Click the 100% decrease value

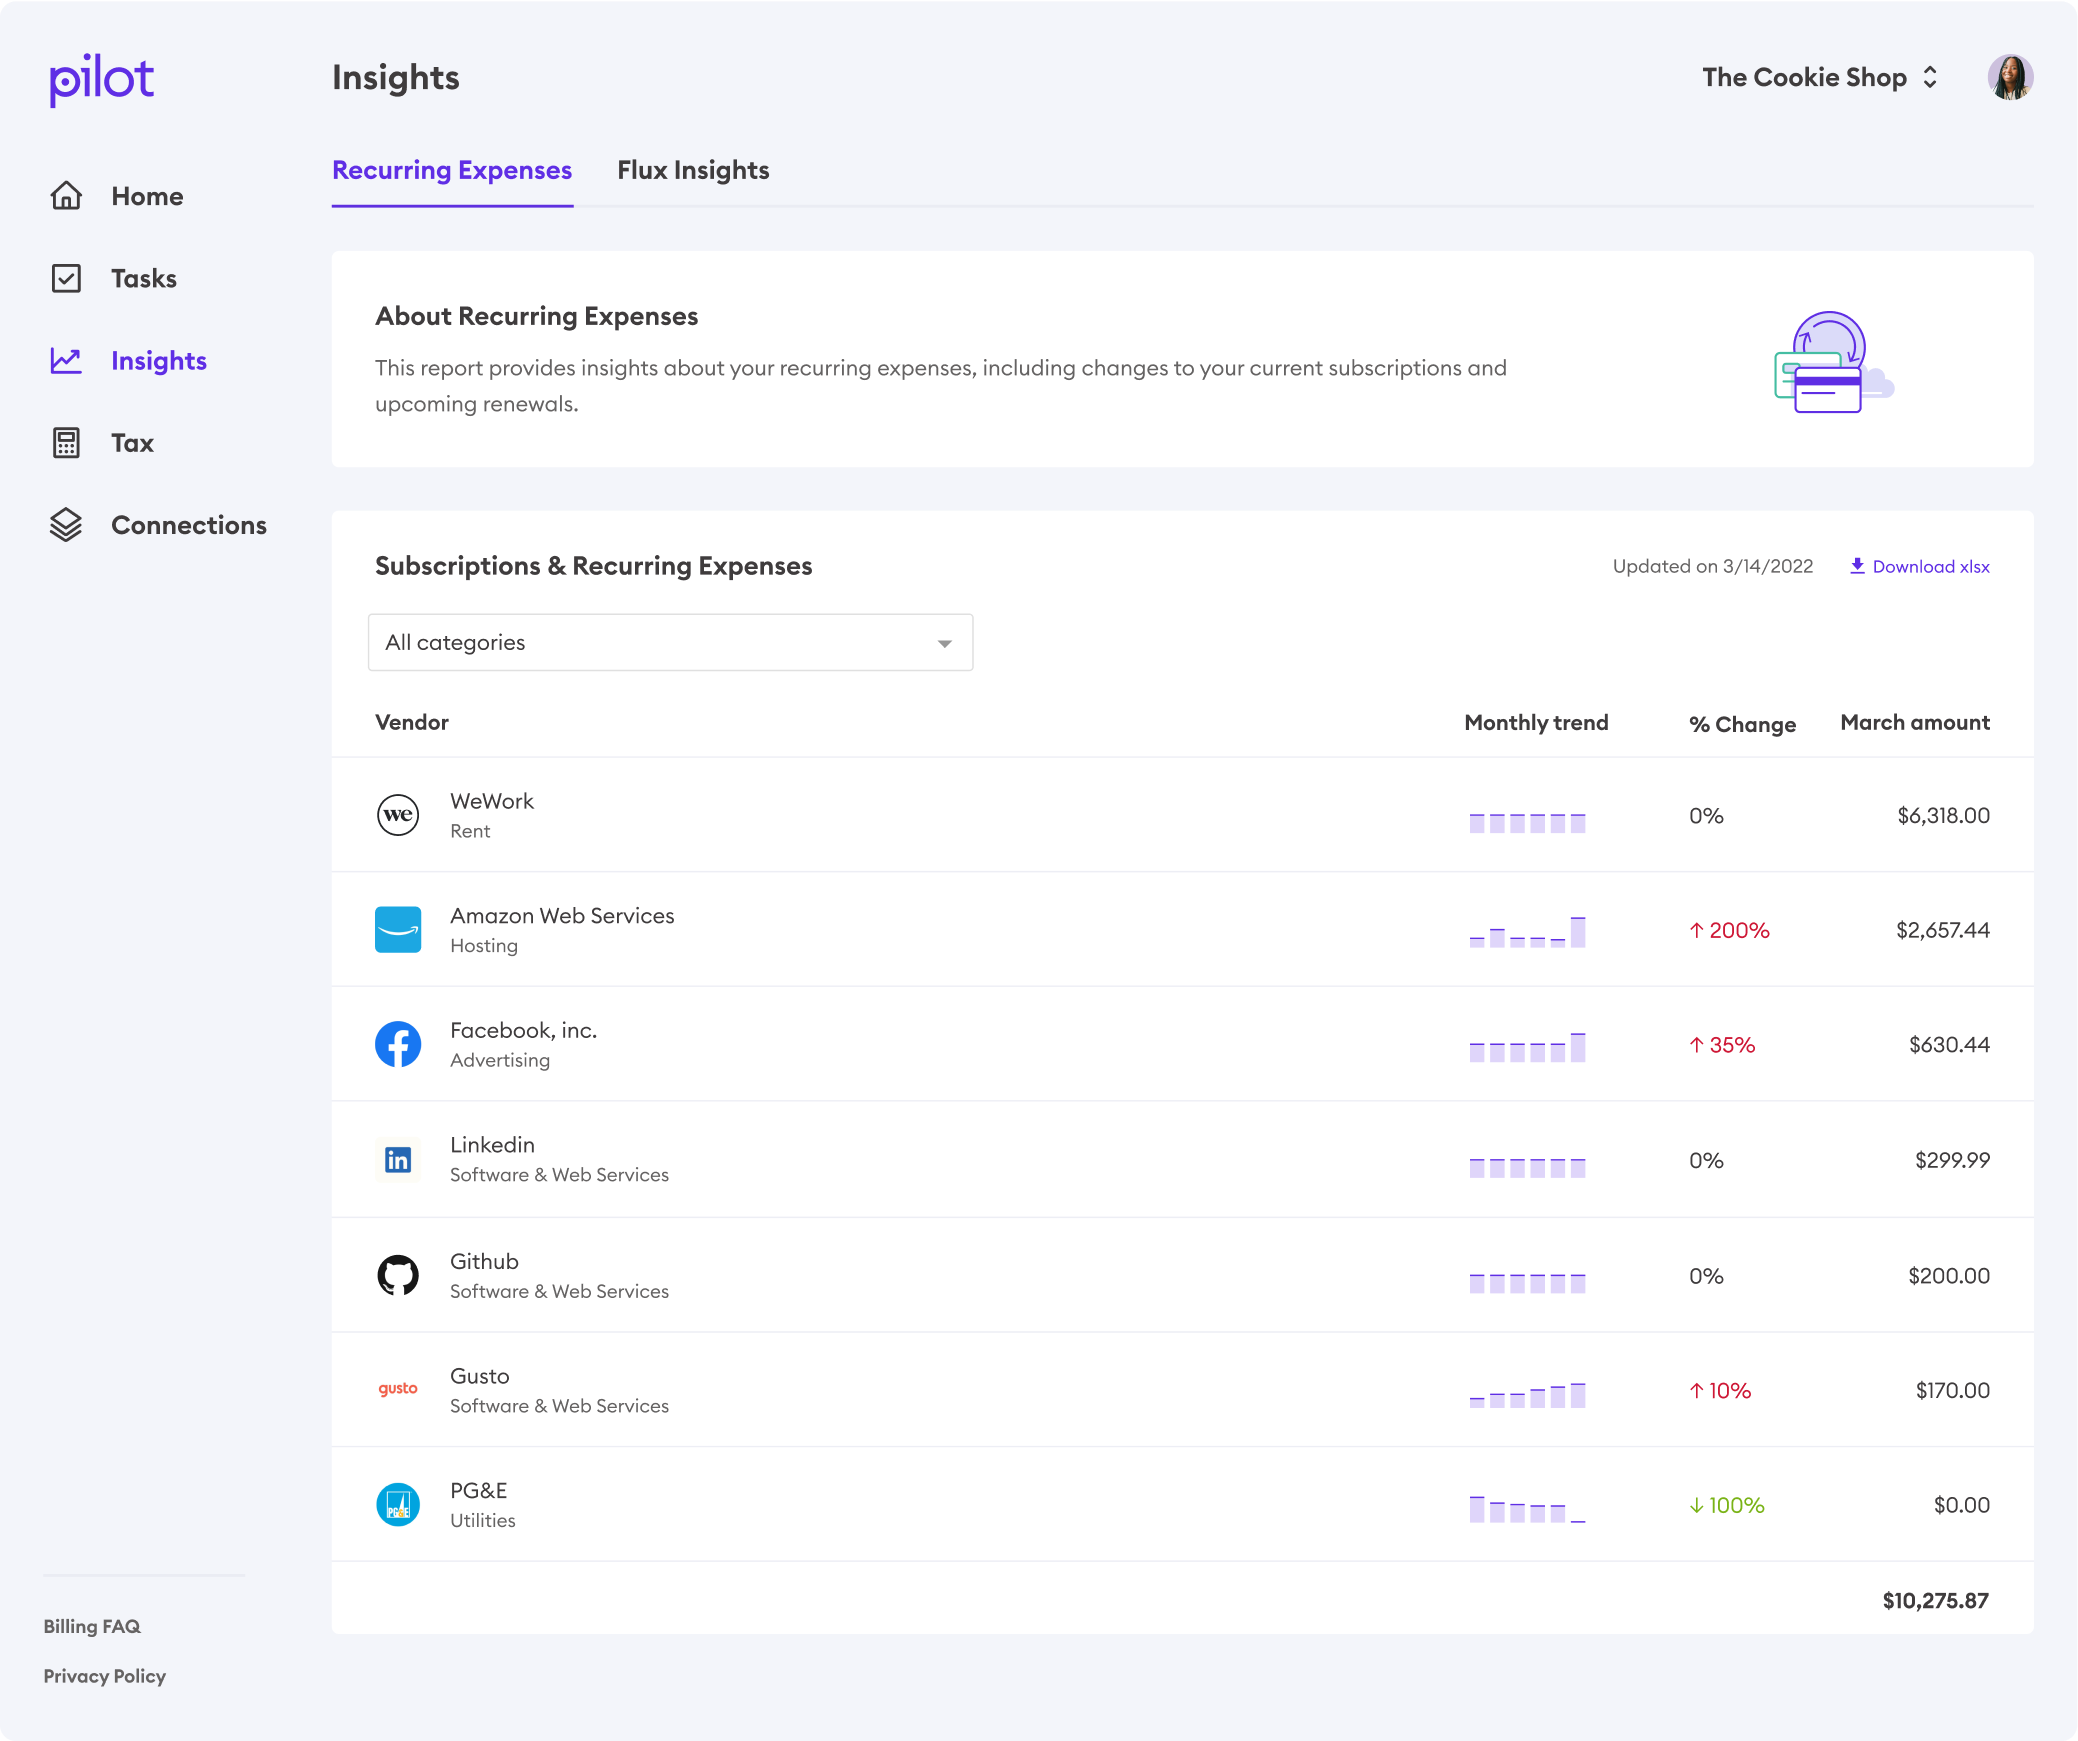tap(1727, 1505)
